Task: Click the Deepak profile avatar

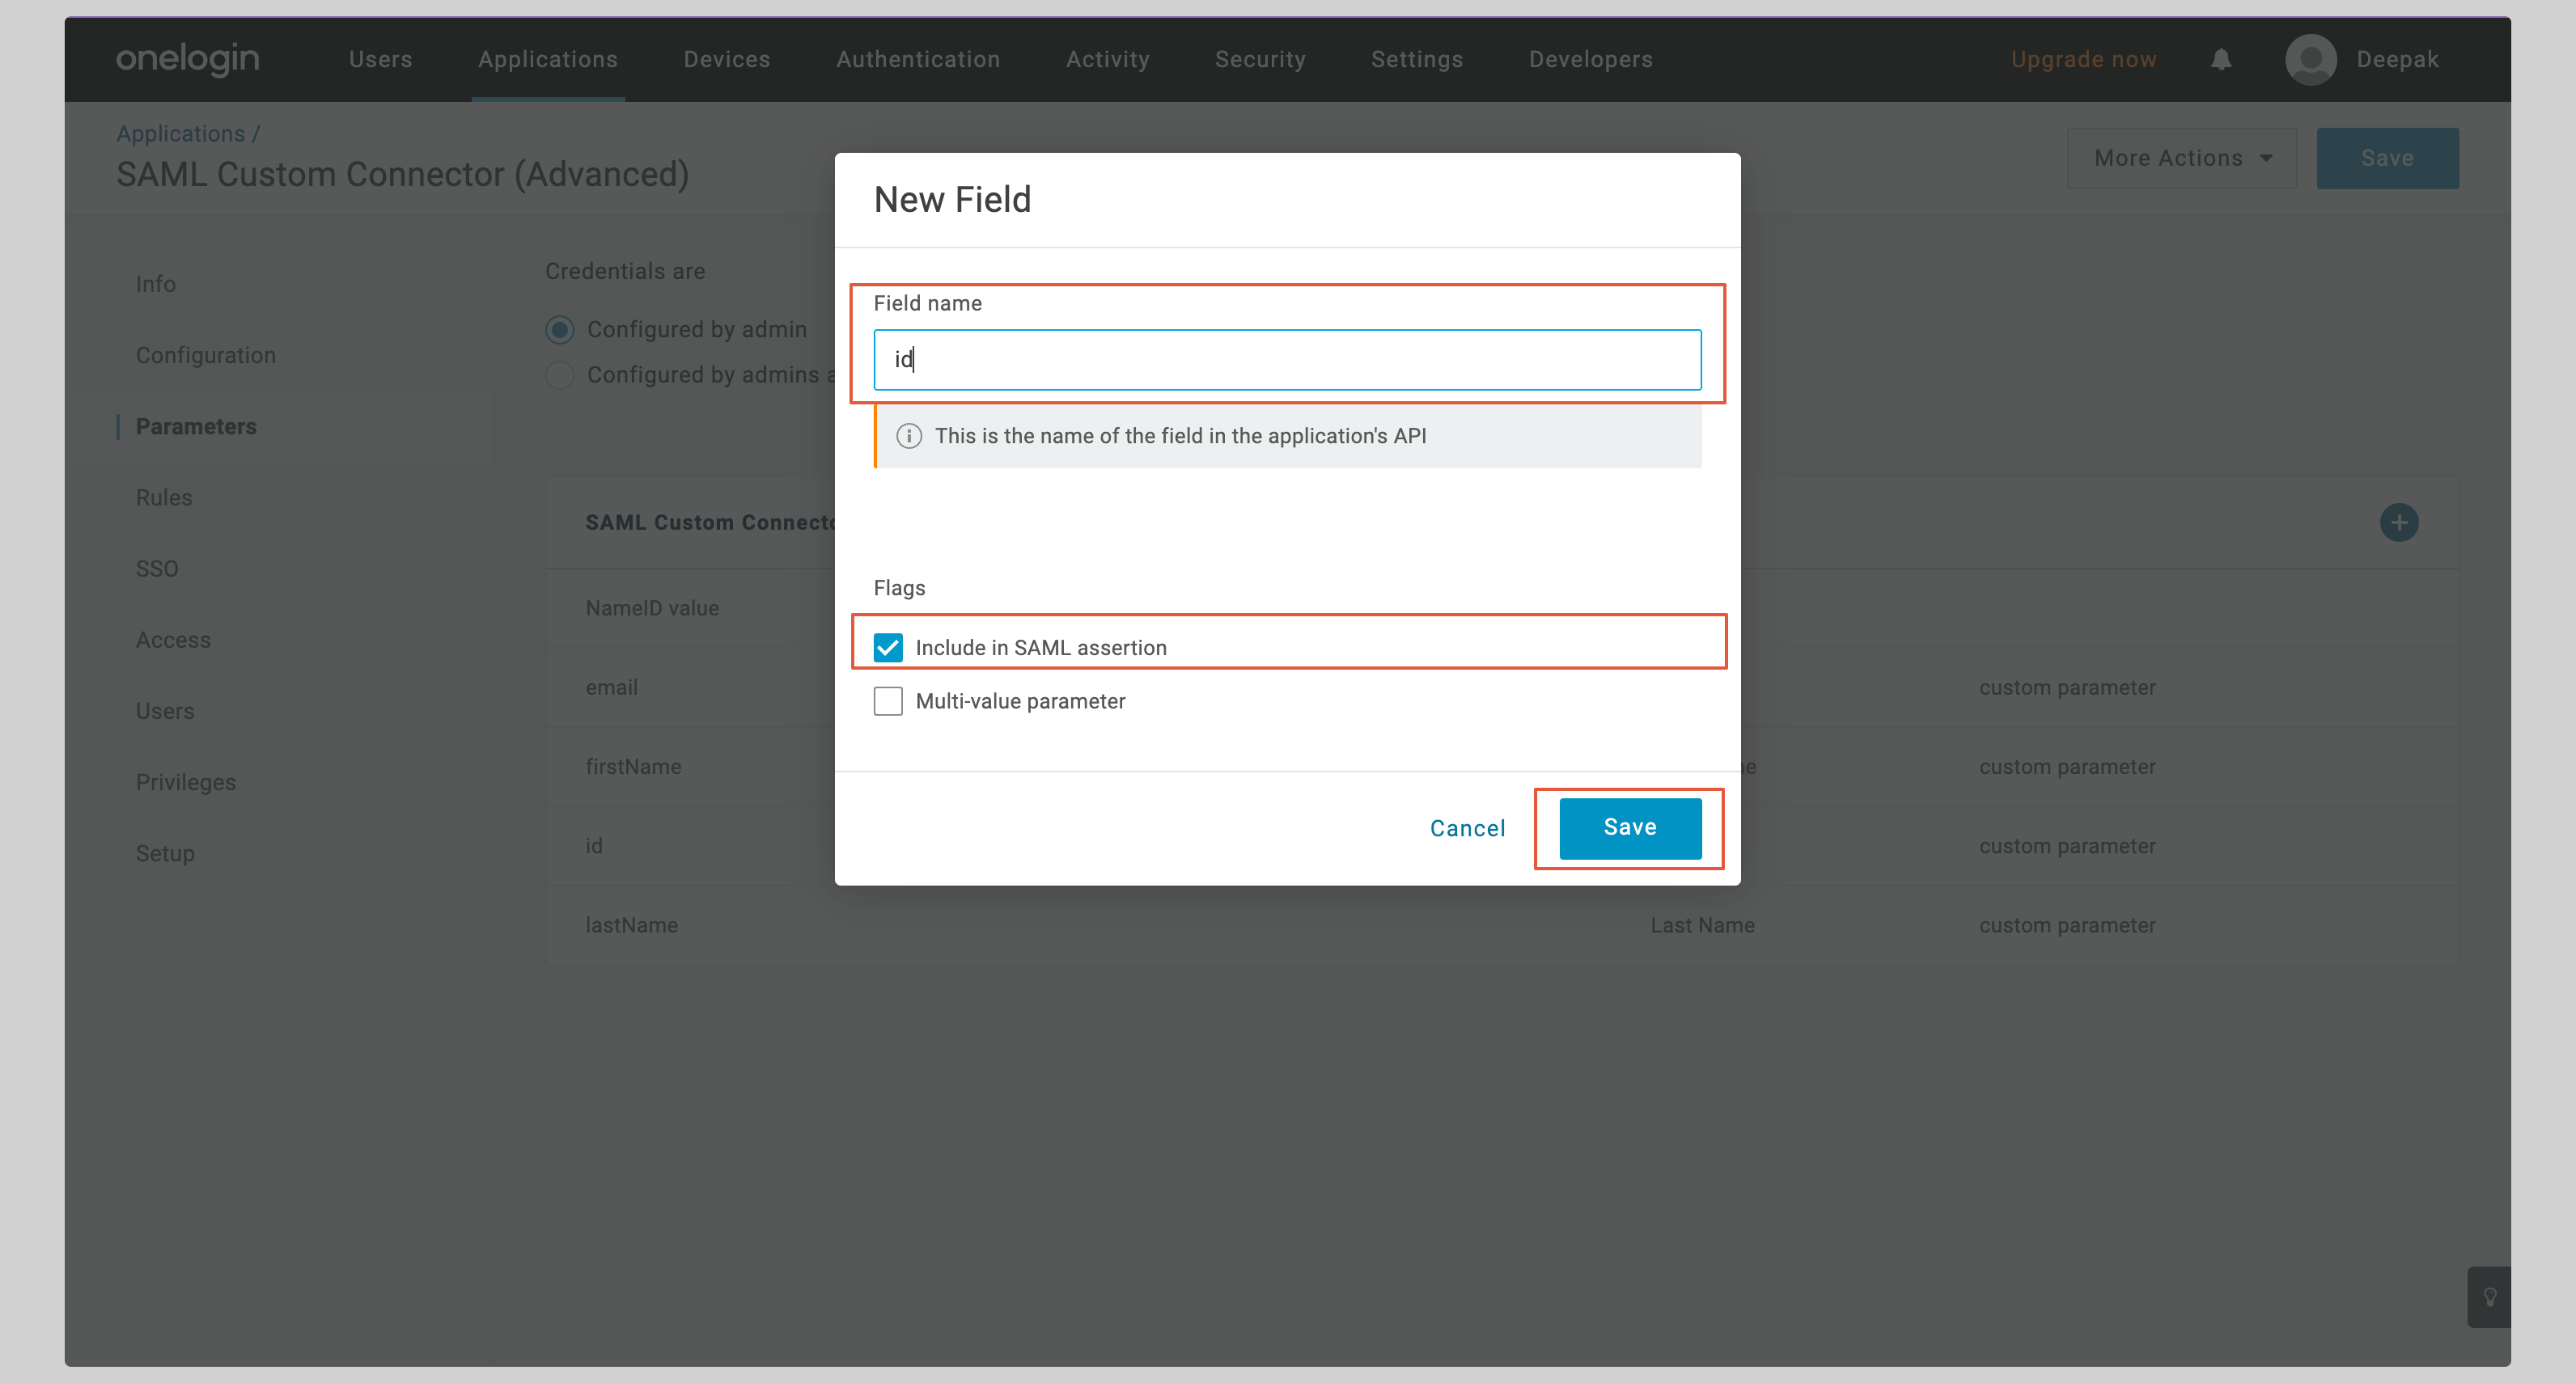Action: 2311,59
